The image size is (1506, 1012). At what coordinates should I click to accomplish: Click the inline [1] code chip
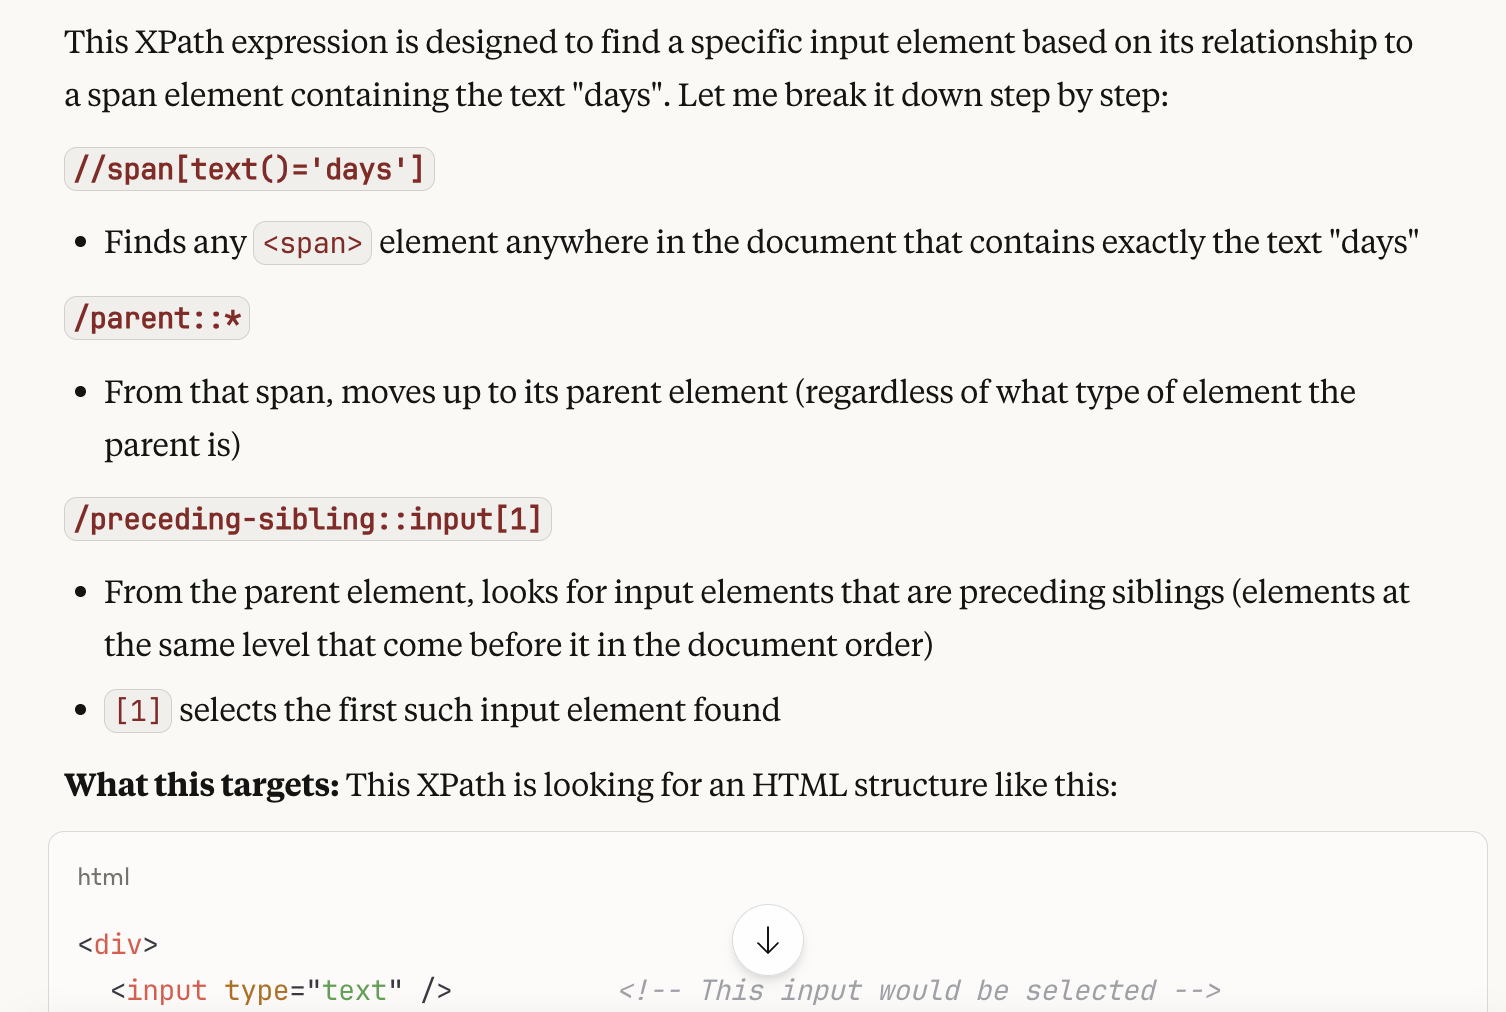click(138, 711)
